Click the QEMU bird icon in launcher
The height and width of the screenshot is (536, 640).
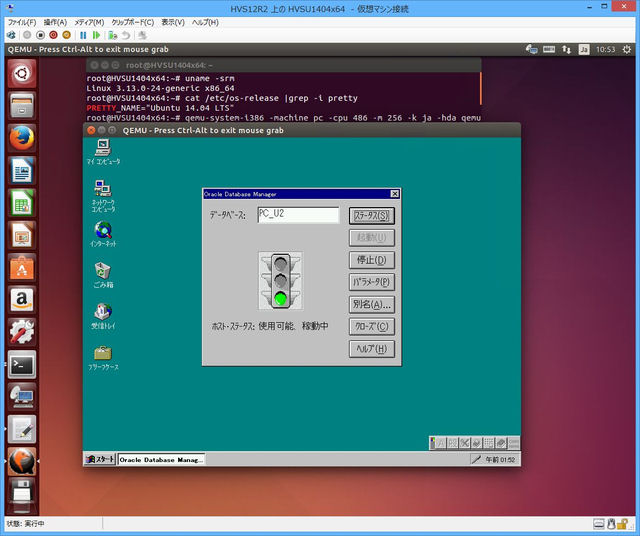tap(22, 461)
